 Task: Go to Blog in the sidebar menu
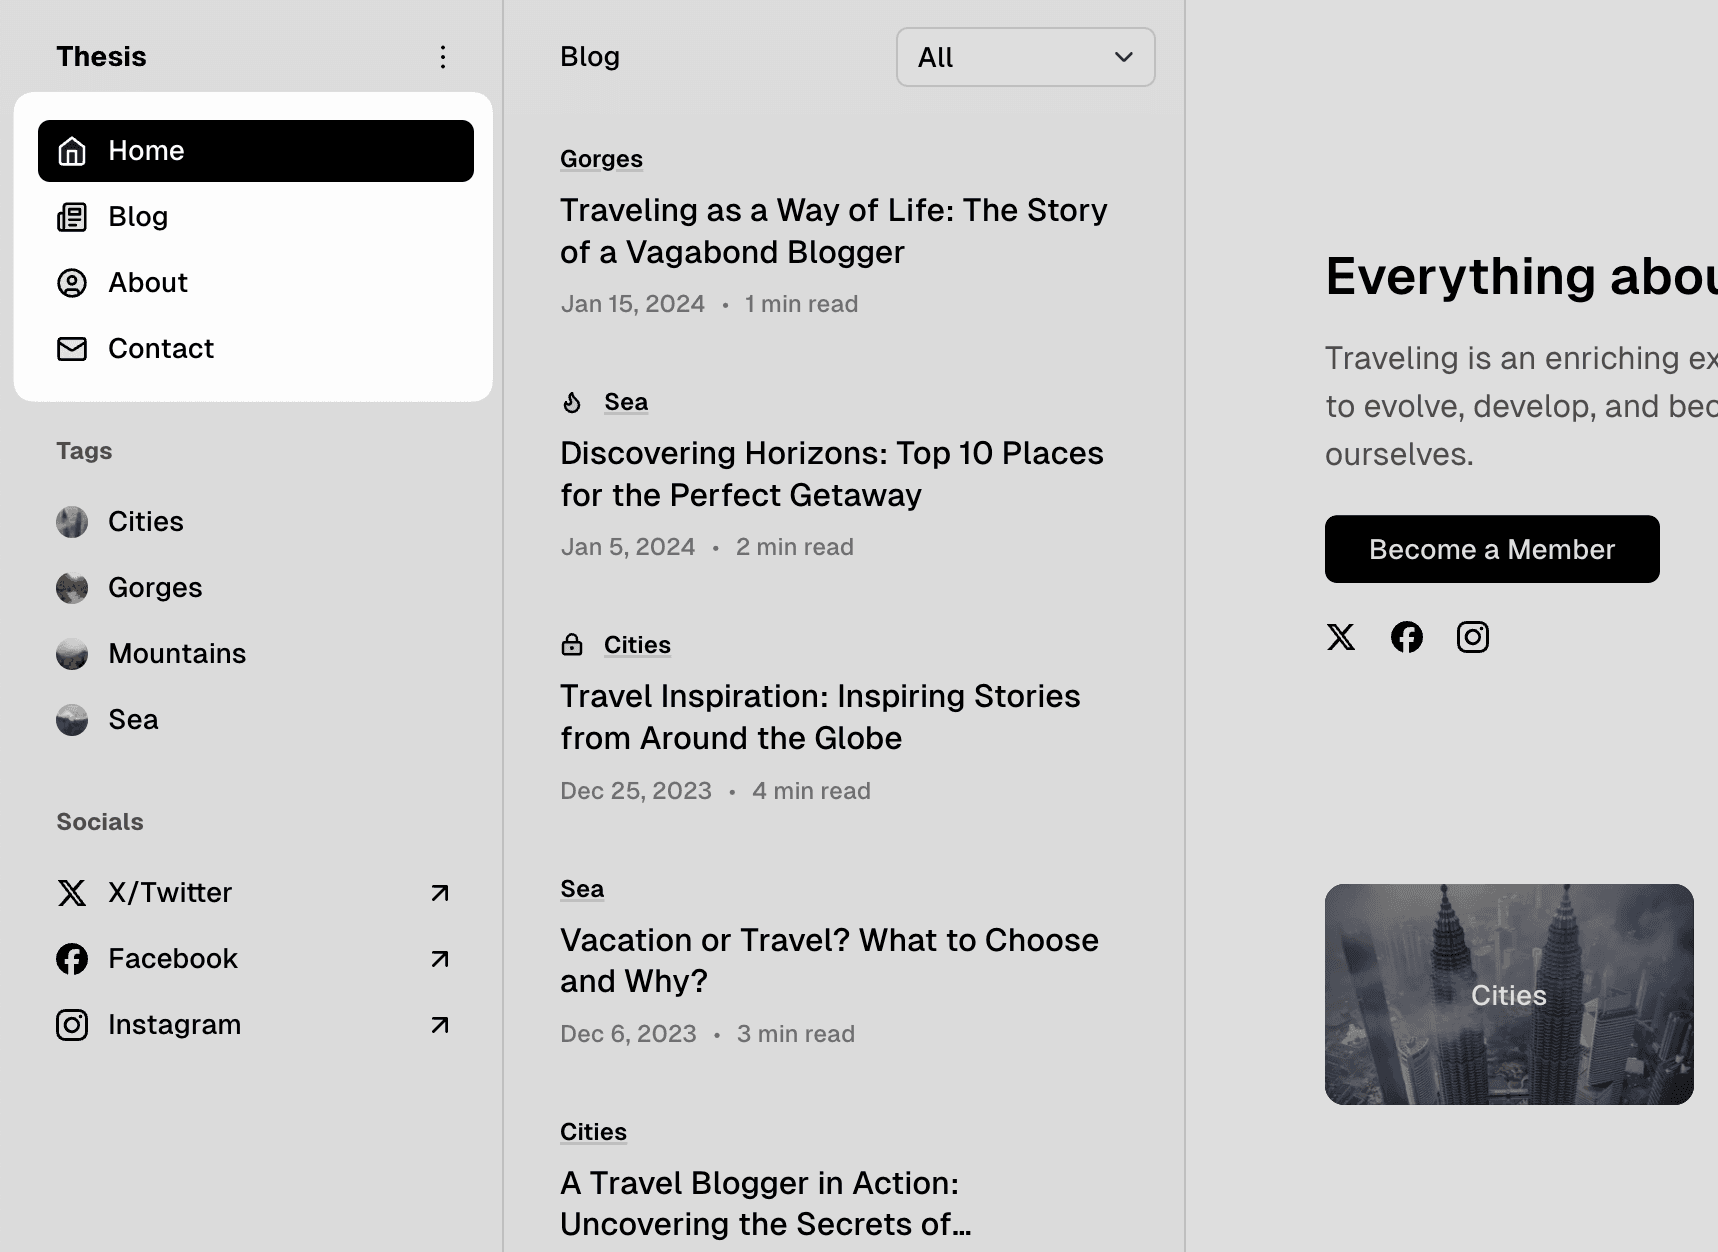click(x=256, y=217)
